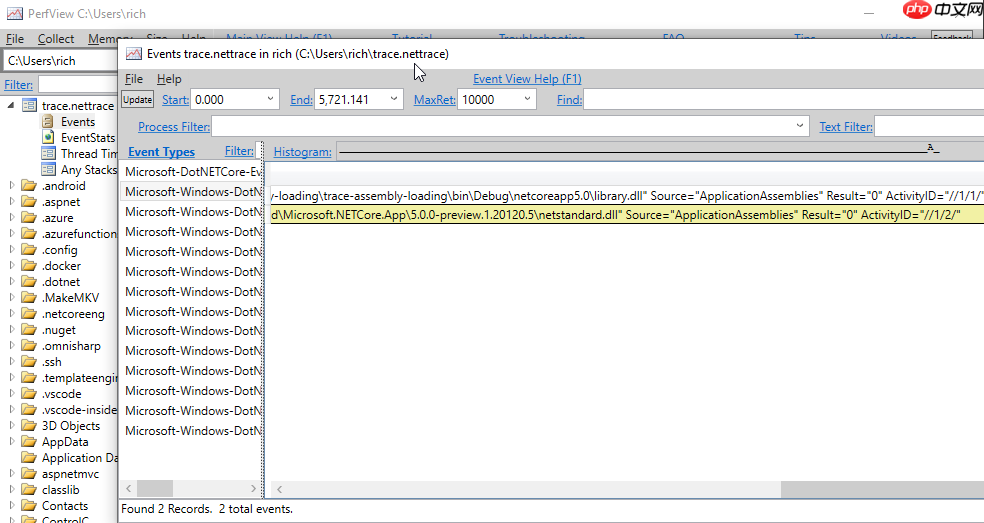The image size is (984, 523).
Task: Select the aspnetmvc folder icon
Action: pos(29,473)
